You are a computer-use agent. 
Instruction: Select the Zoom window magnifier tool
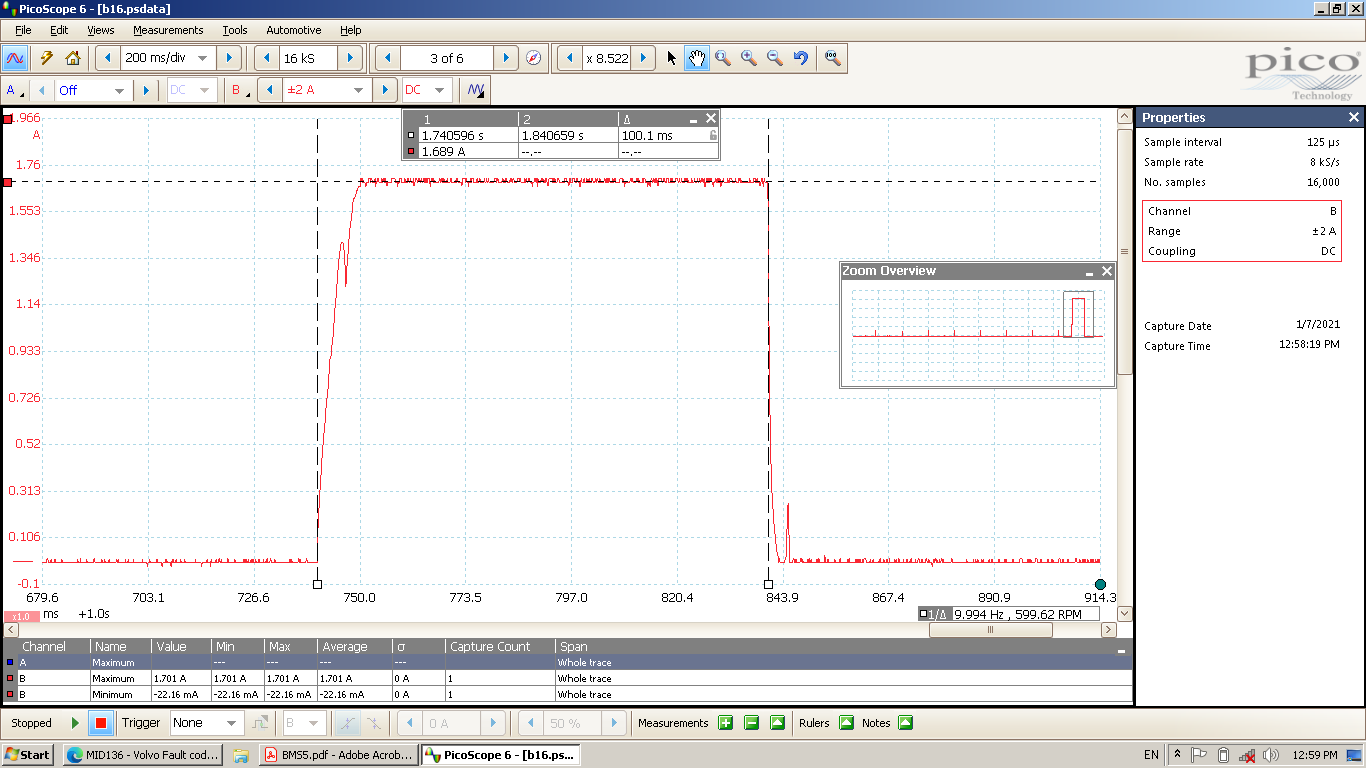[723, 58]
